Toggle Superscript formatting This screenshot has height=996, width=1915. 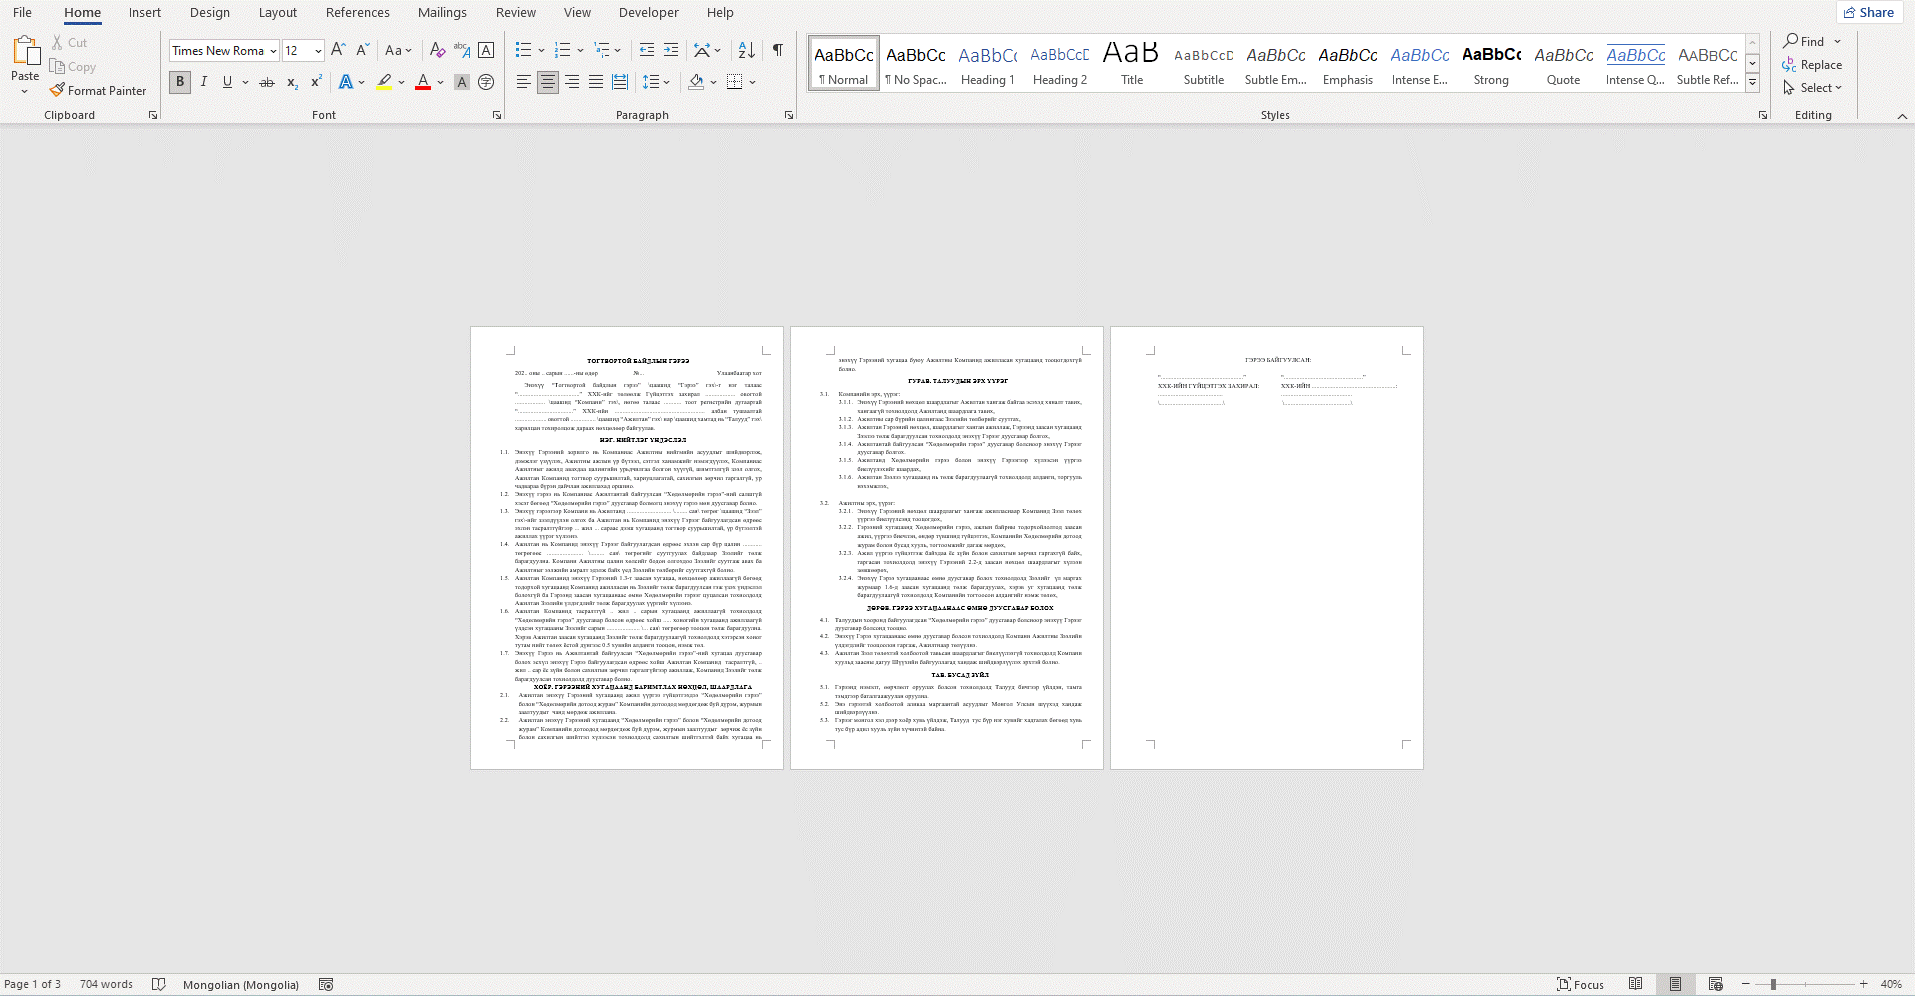coord(316,82)
